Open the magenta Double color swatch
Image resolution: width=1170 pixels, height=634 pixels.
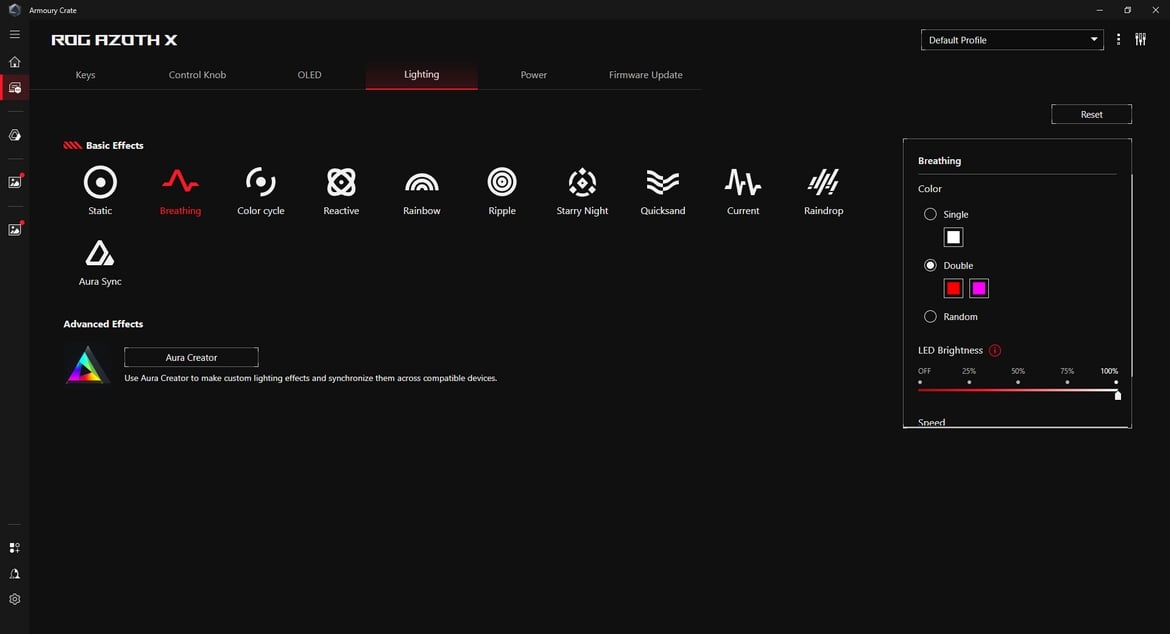(x=979, y=288)
